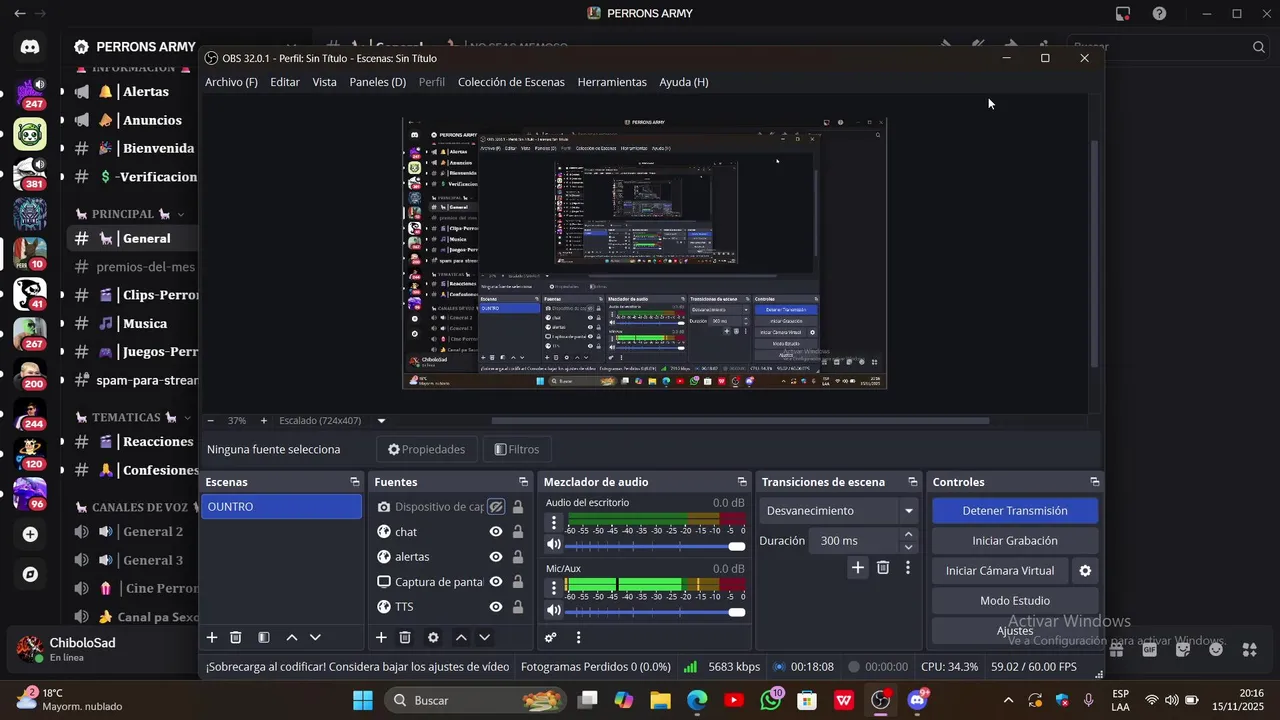Add a server in Discord sidebar
Screen dimensions: 1280x720
coord(30,535)
